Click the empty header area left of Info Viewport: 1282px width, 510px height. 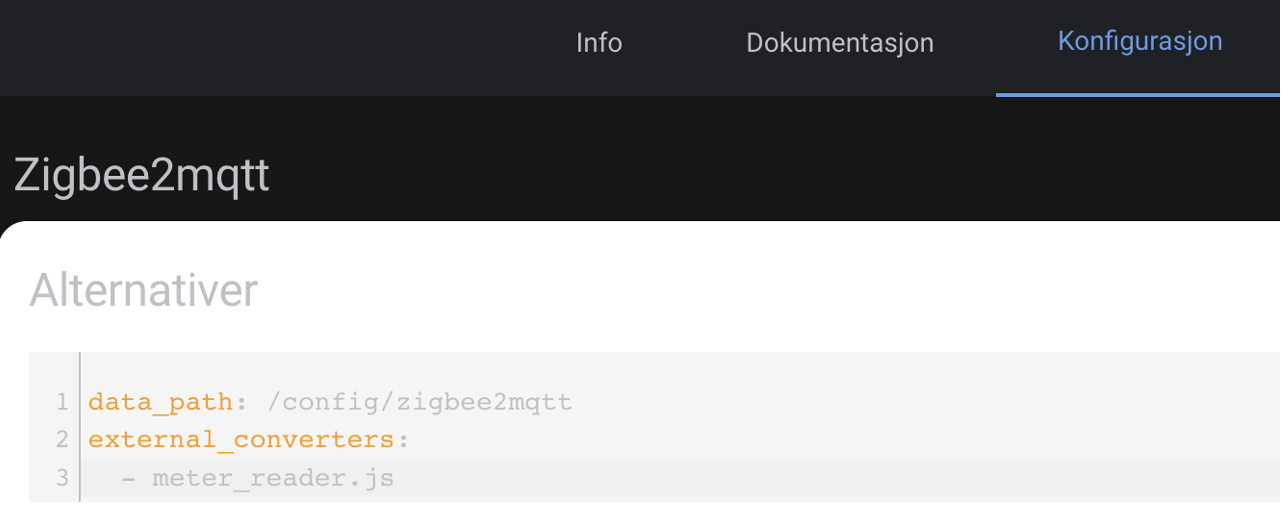(270, 45)
